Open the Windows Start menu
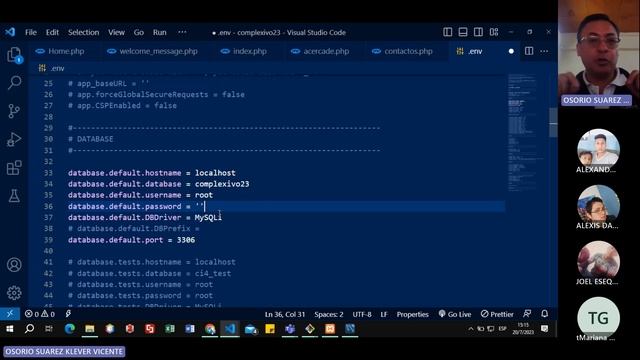640x360 pixels. pyautogui.click(x=9, y=329)
